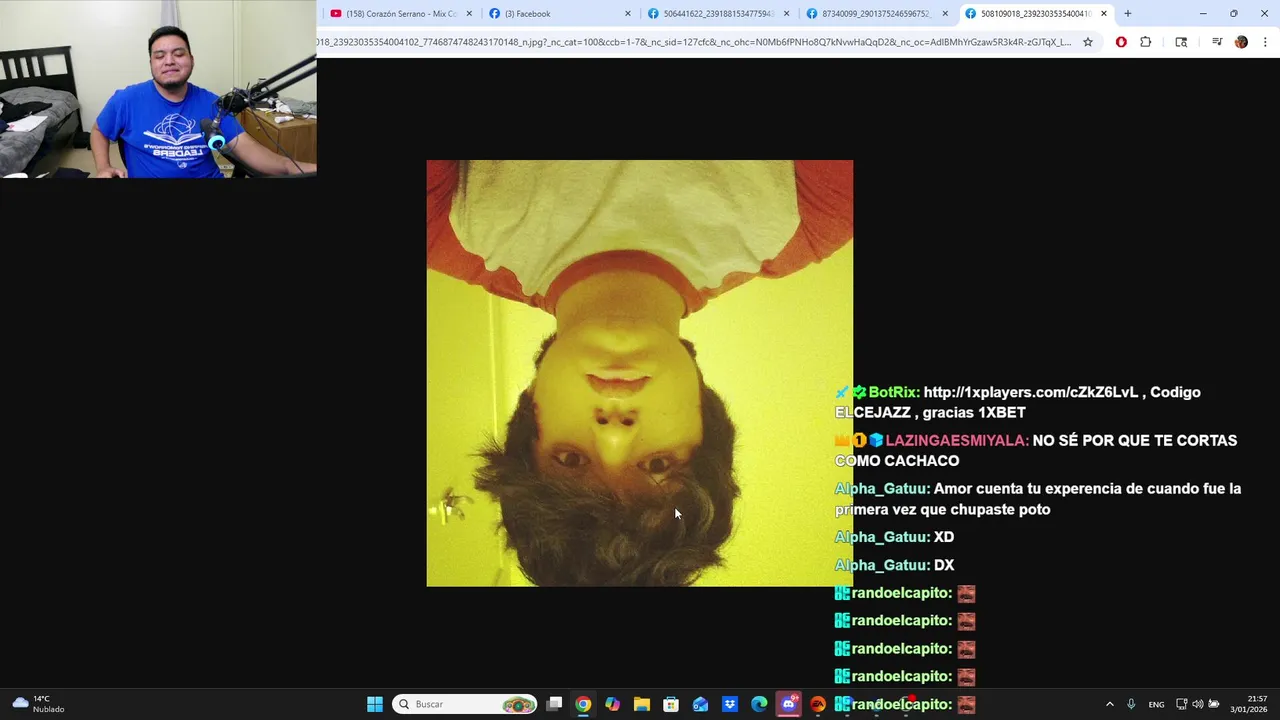Open the Chrome profile avatar
Viewport: 1280px width, 720px height.
coord(1241,42)
